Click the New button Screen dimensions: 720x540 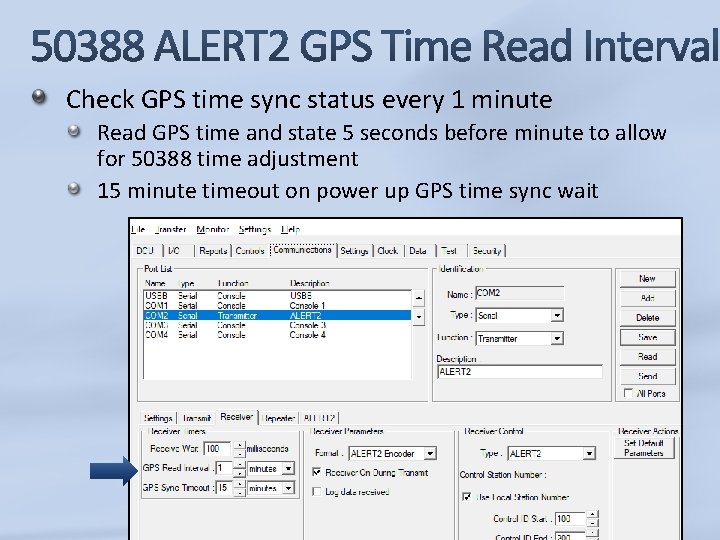click(x=647, y=279)
